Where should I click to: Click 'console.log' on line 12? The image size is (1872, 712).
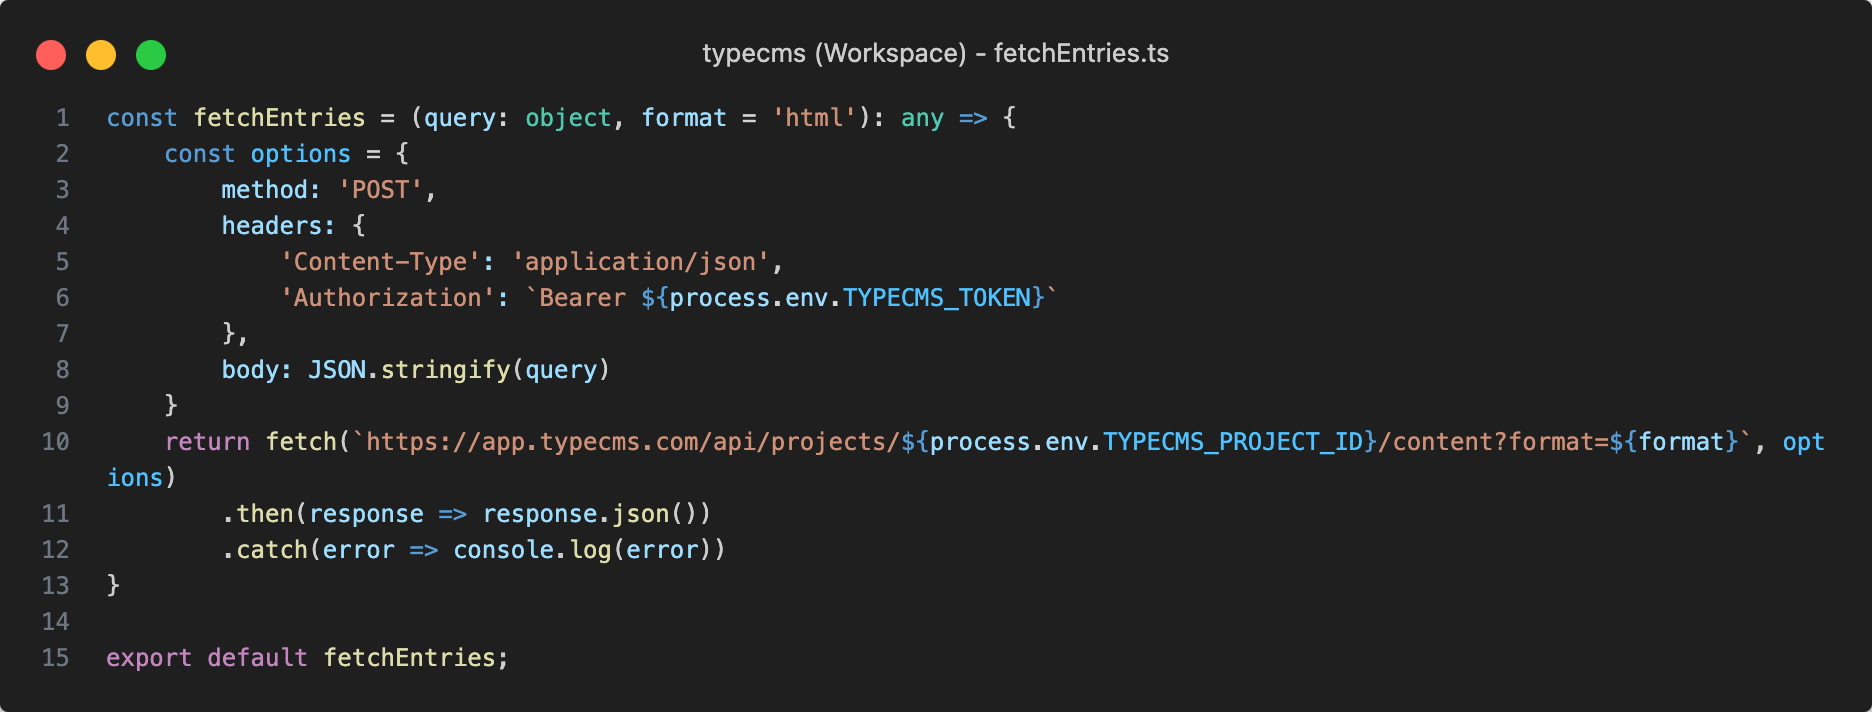[x=532, y=550]
